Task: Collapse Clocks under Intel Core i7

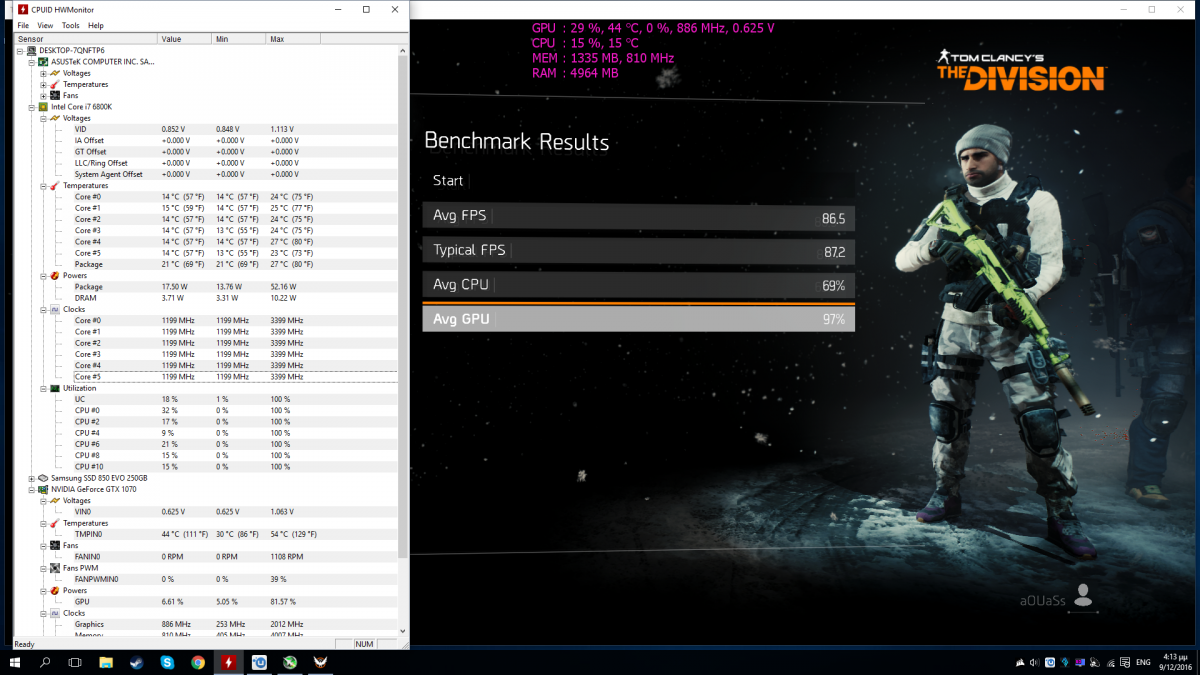Action: coord(43,309)
